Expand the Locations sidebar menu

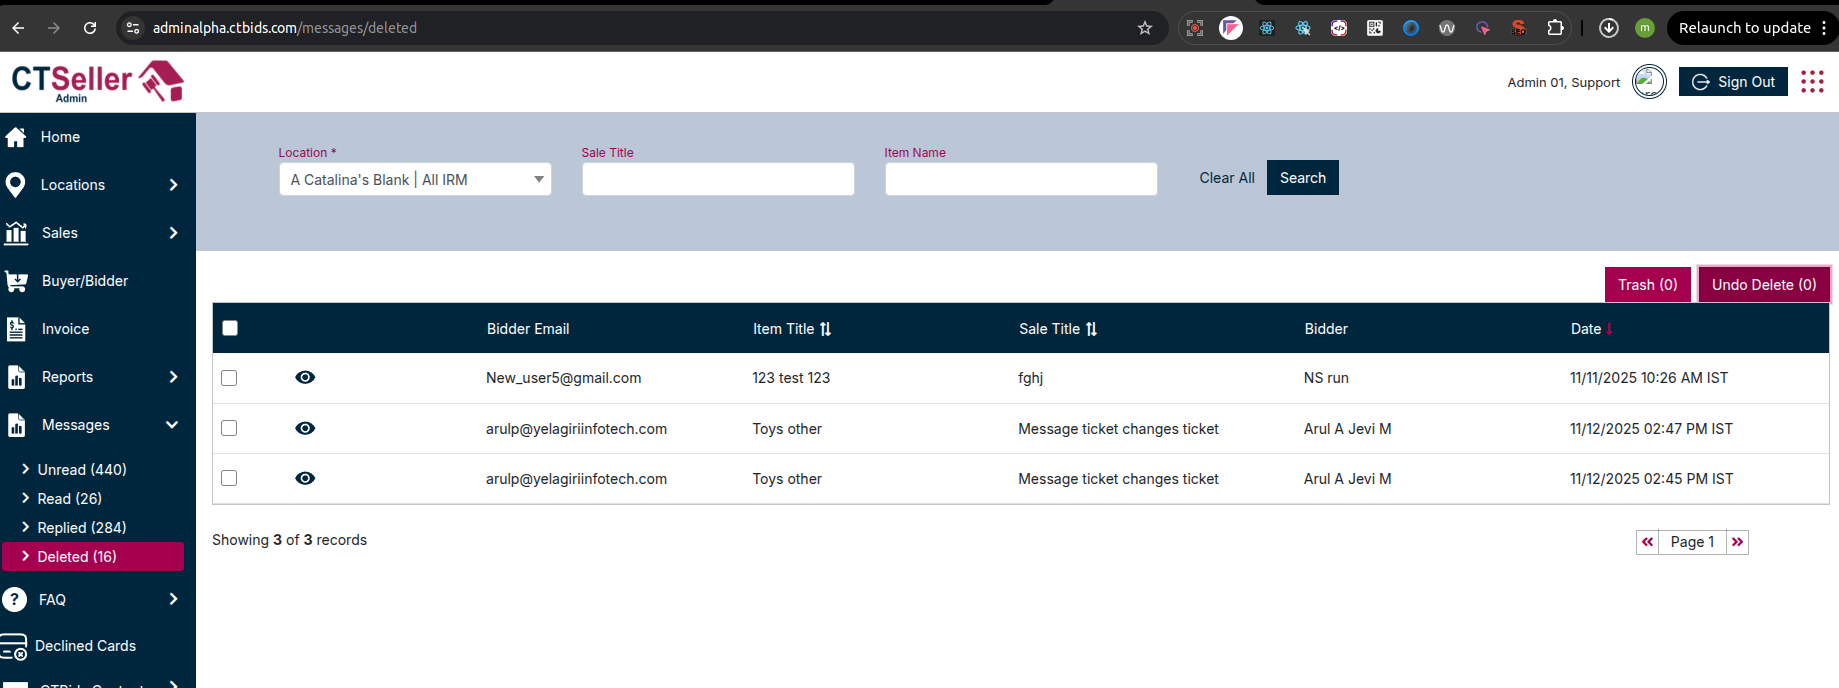pos(173,185)
